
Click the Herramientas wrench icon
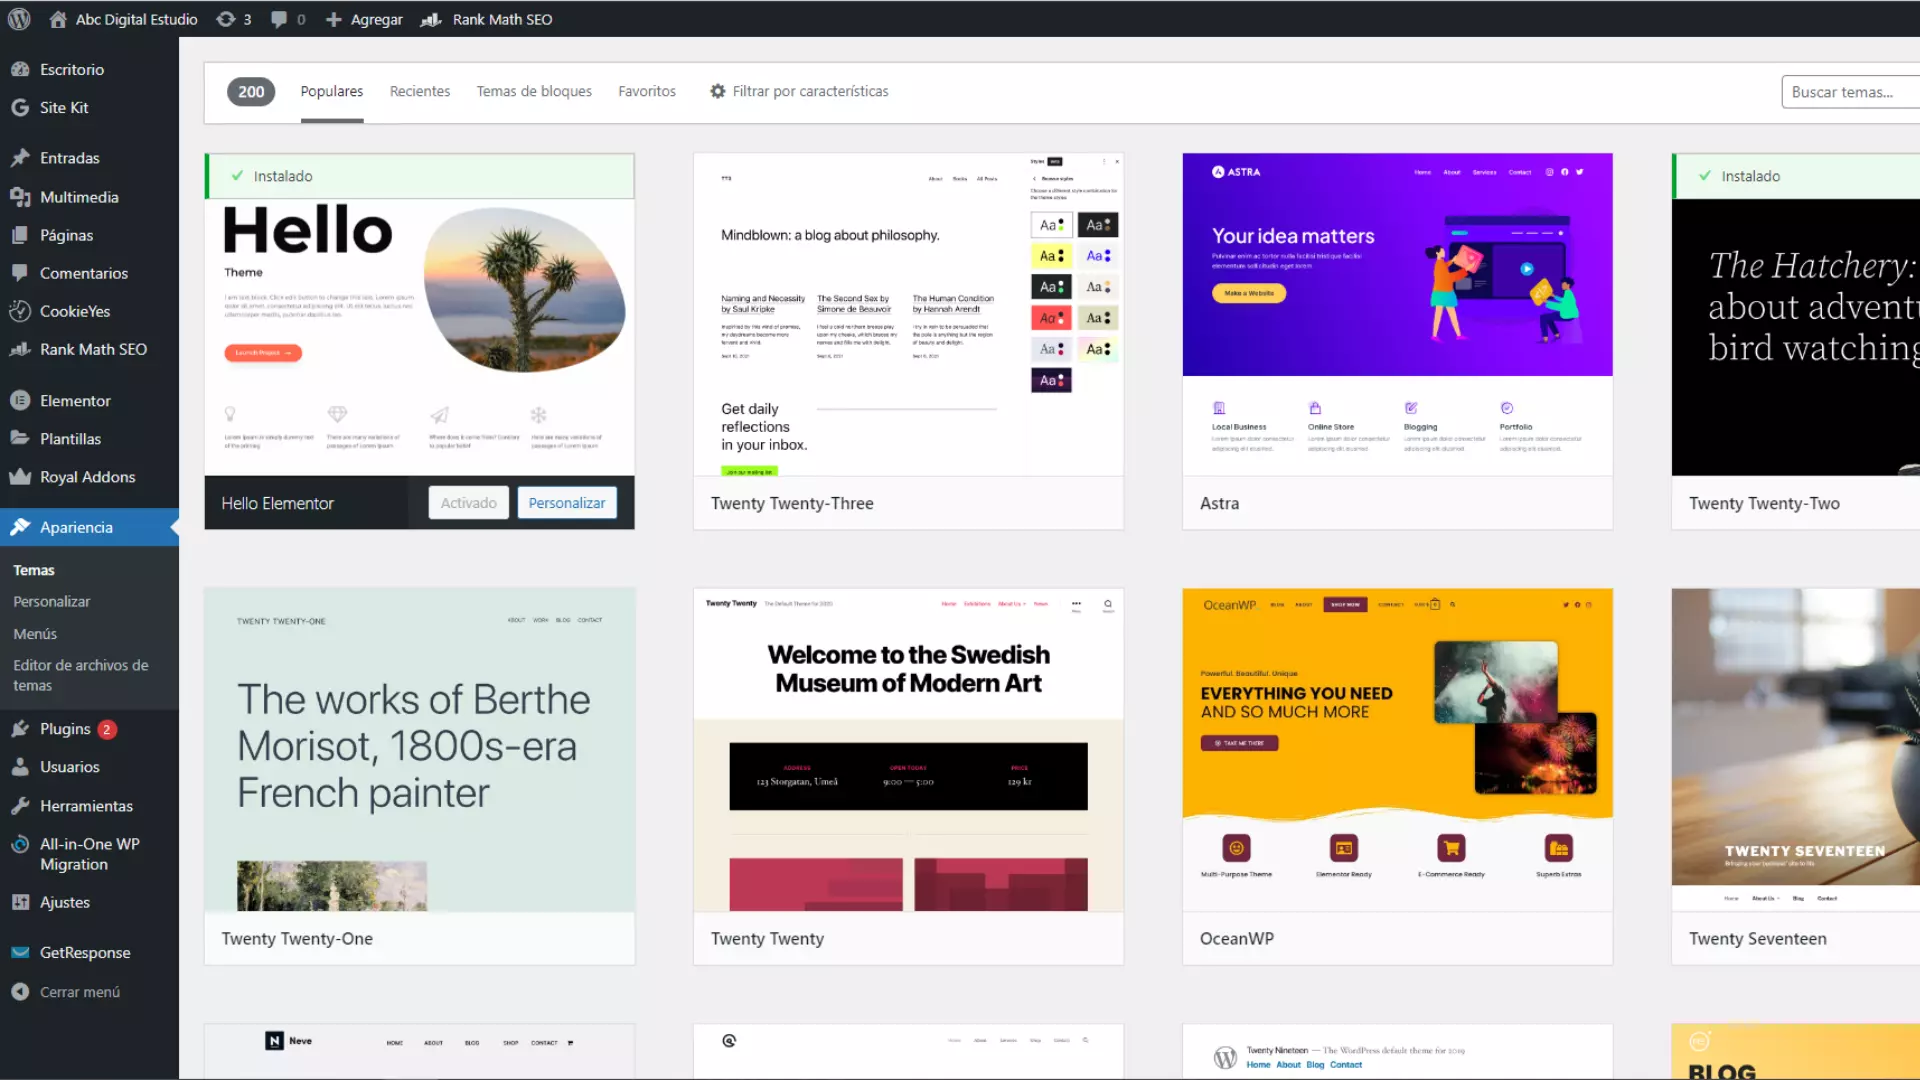pyautogui.click(x=20, y=805)
